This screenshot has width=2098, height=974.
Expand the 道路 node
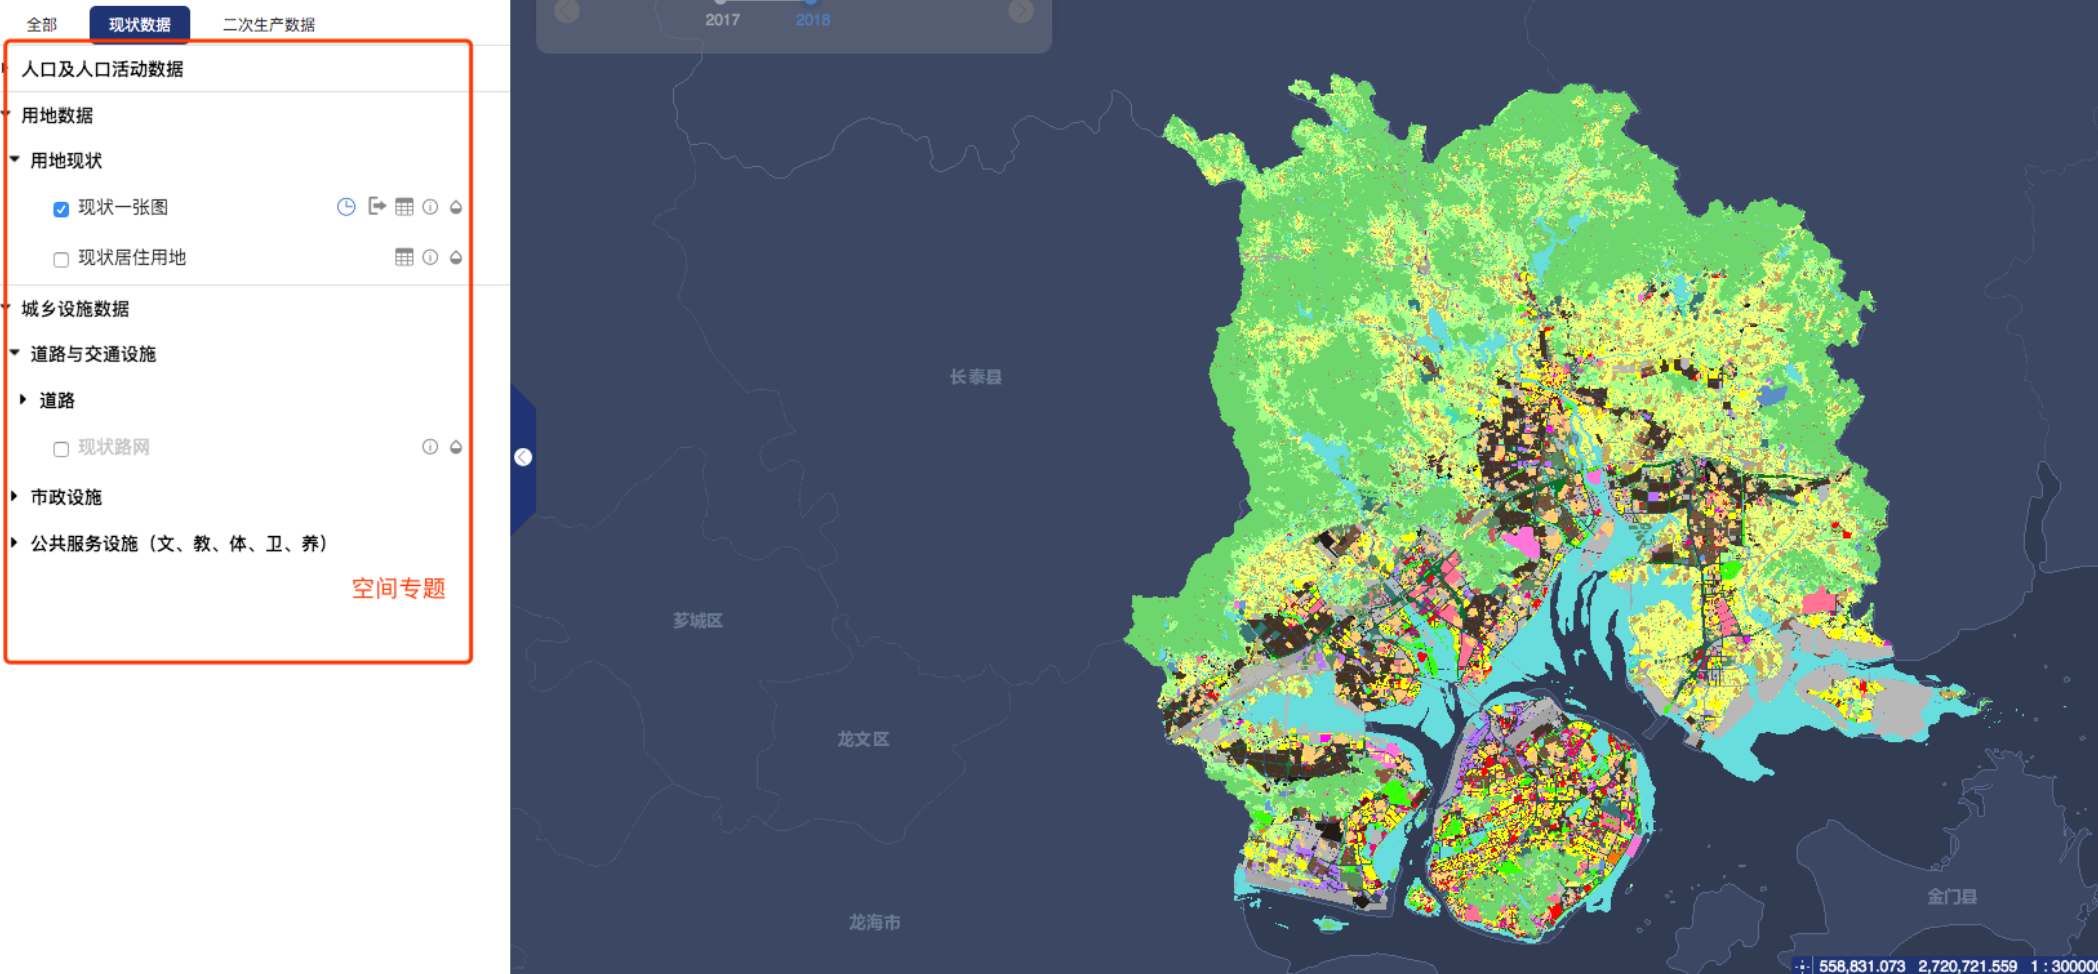click(23, 399)
